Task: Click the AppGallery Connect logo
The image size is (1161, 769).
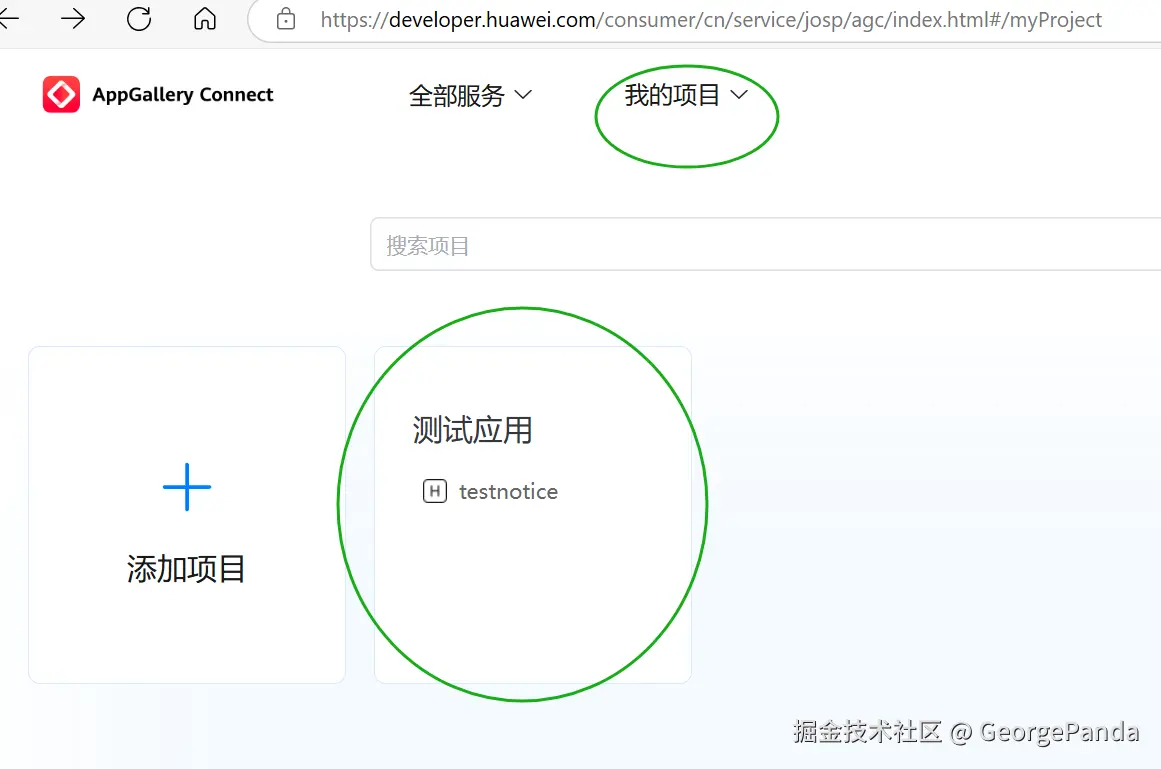Action: click(60, 94)
